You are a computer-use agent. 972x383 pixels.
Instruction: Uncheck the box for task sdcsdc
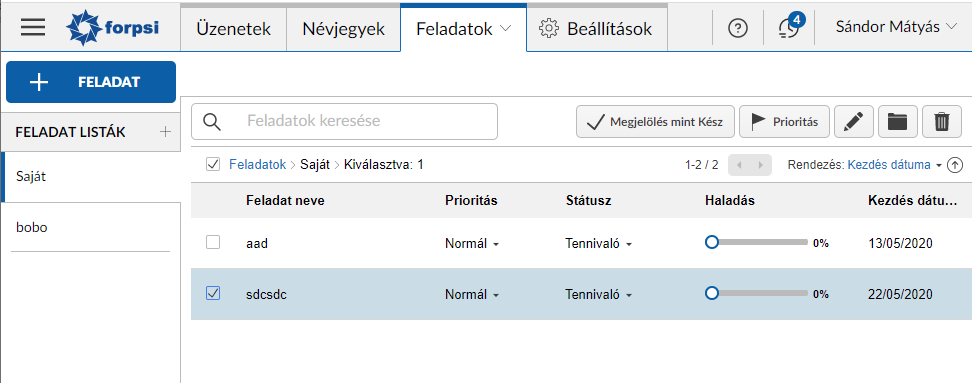213,293
